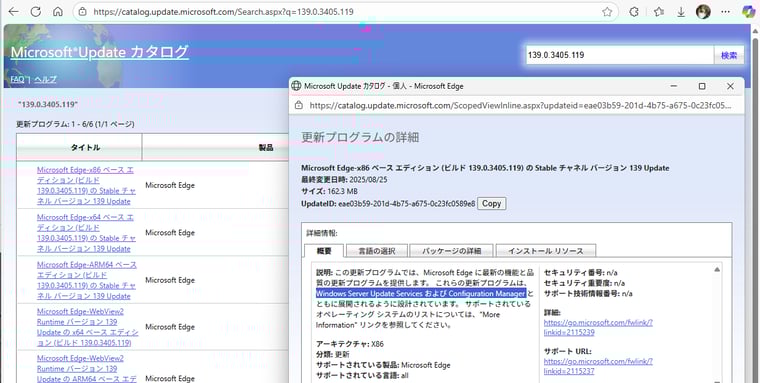Click the main page scrollbar up arrow

(755, 30)
